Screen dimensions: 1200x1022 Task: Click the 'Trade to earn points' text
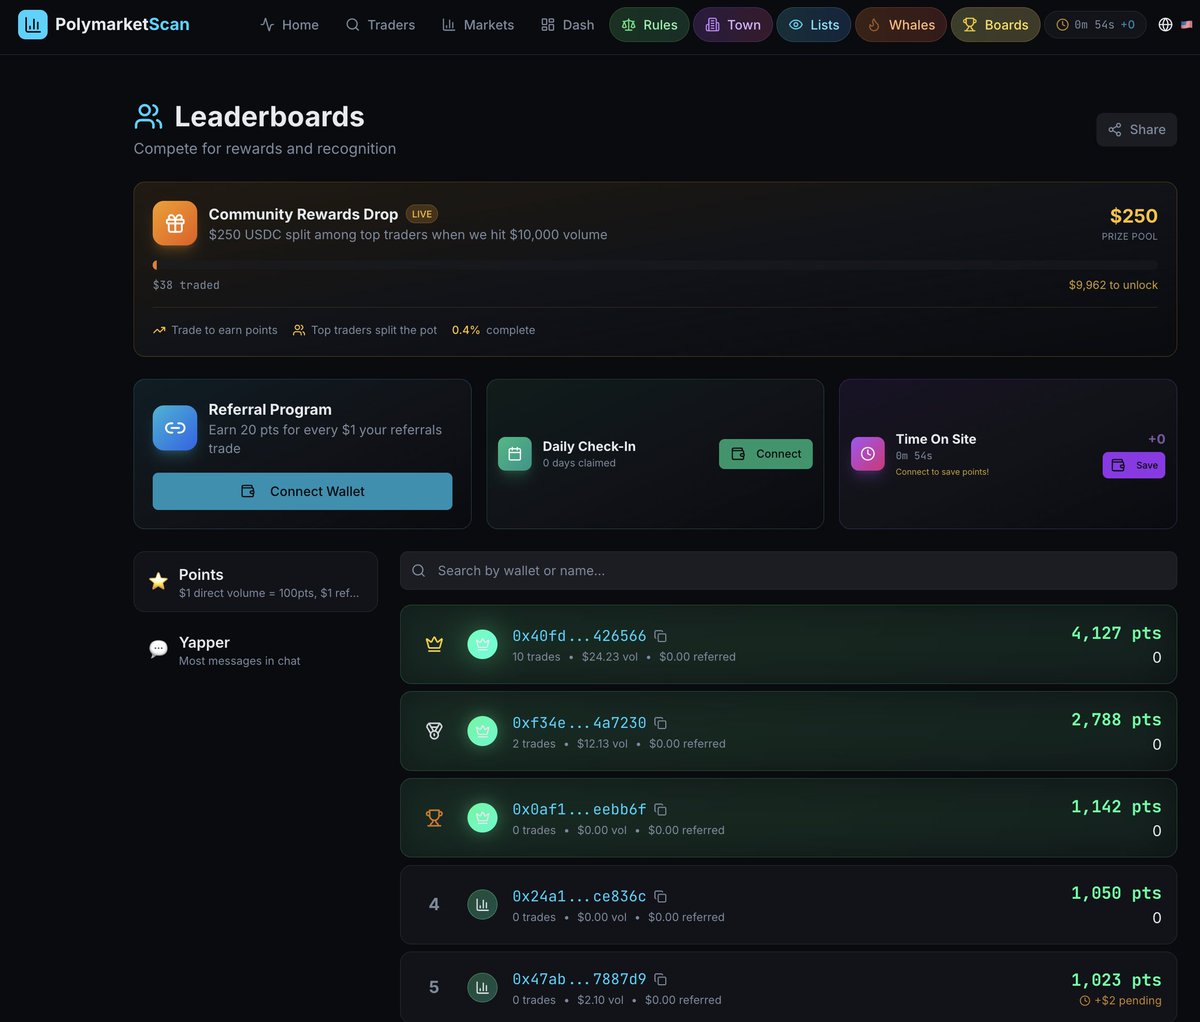click(224, 330)
